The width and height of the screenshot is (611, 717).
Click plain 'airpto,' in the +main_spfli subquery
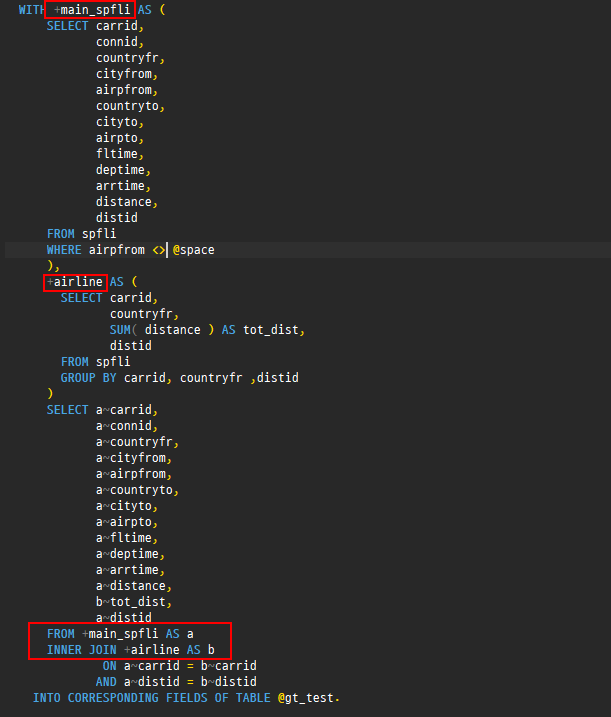tap(120, 138)
